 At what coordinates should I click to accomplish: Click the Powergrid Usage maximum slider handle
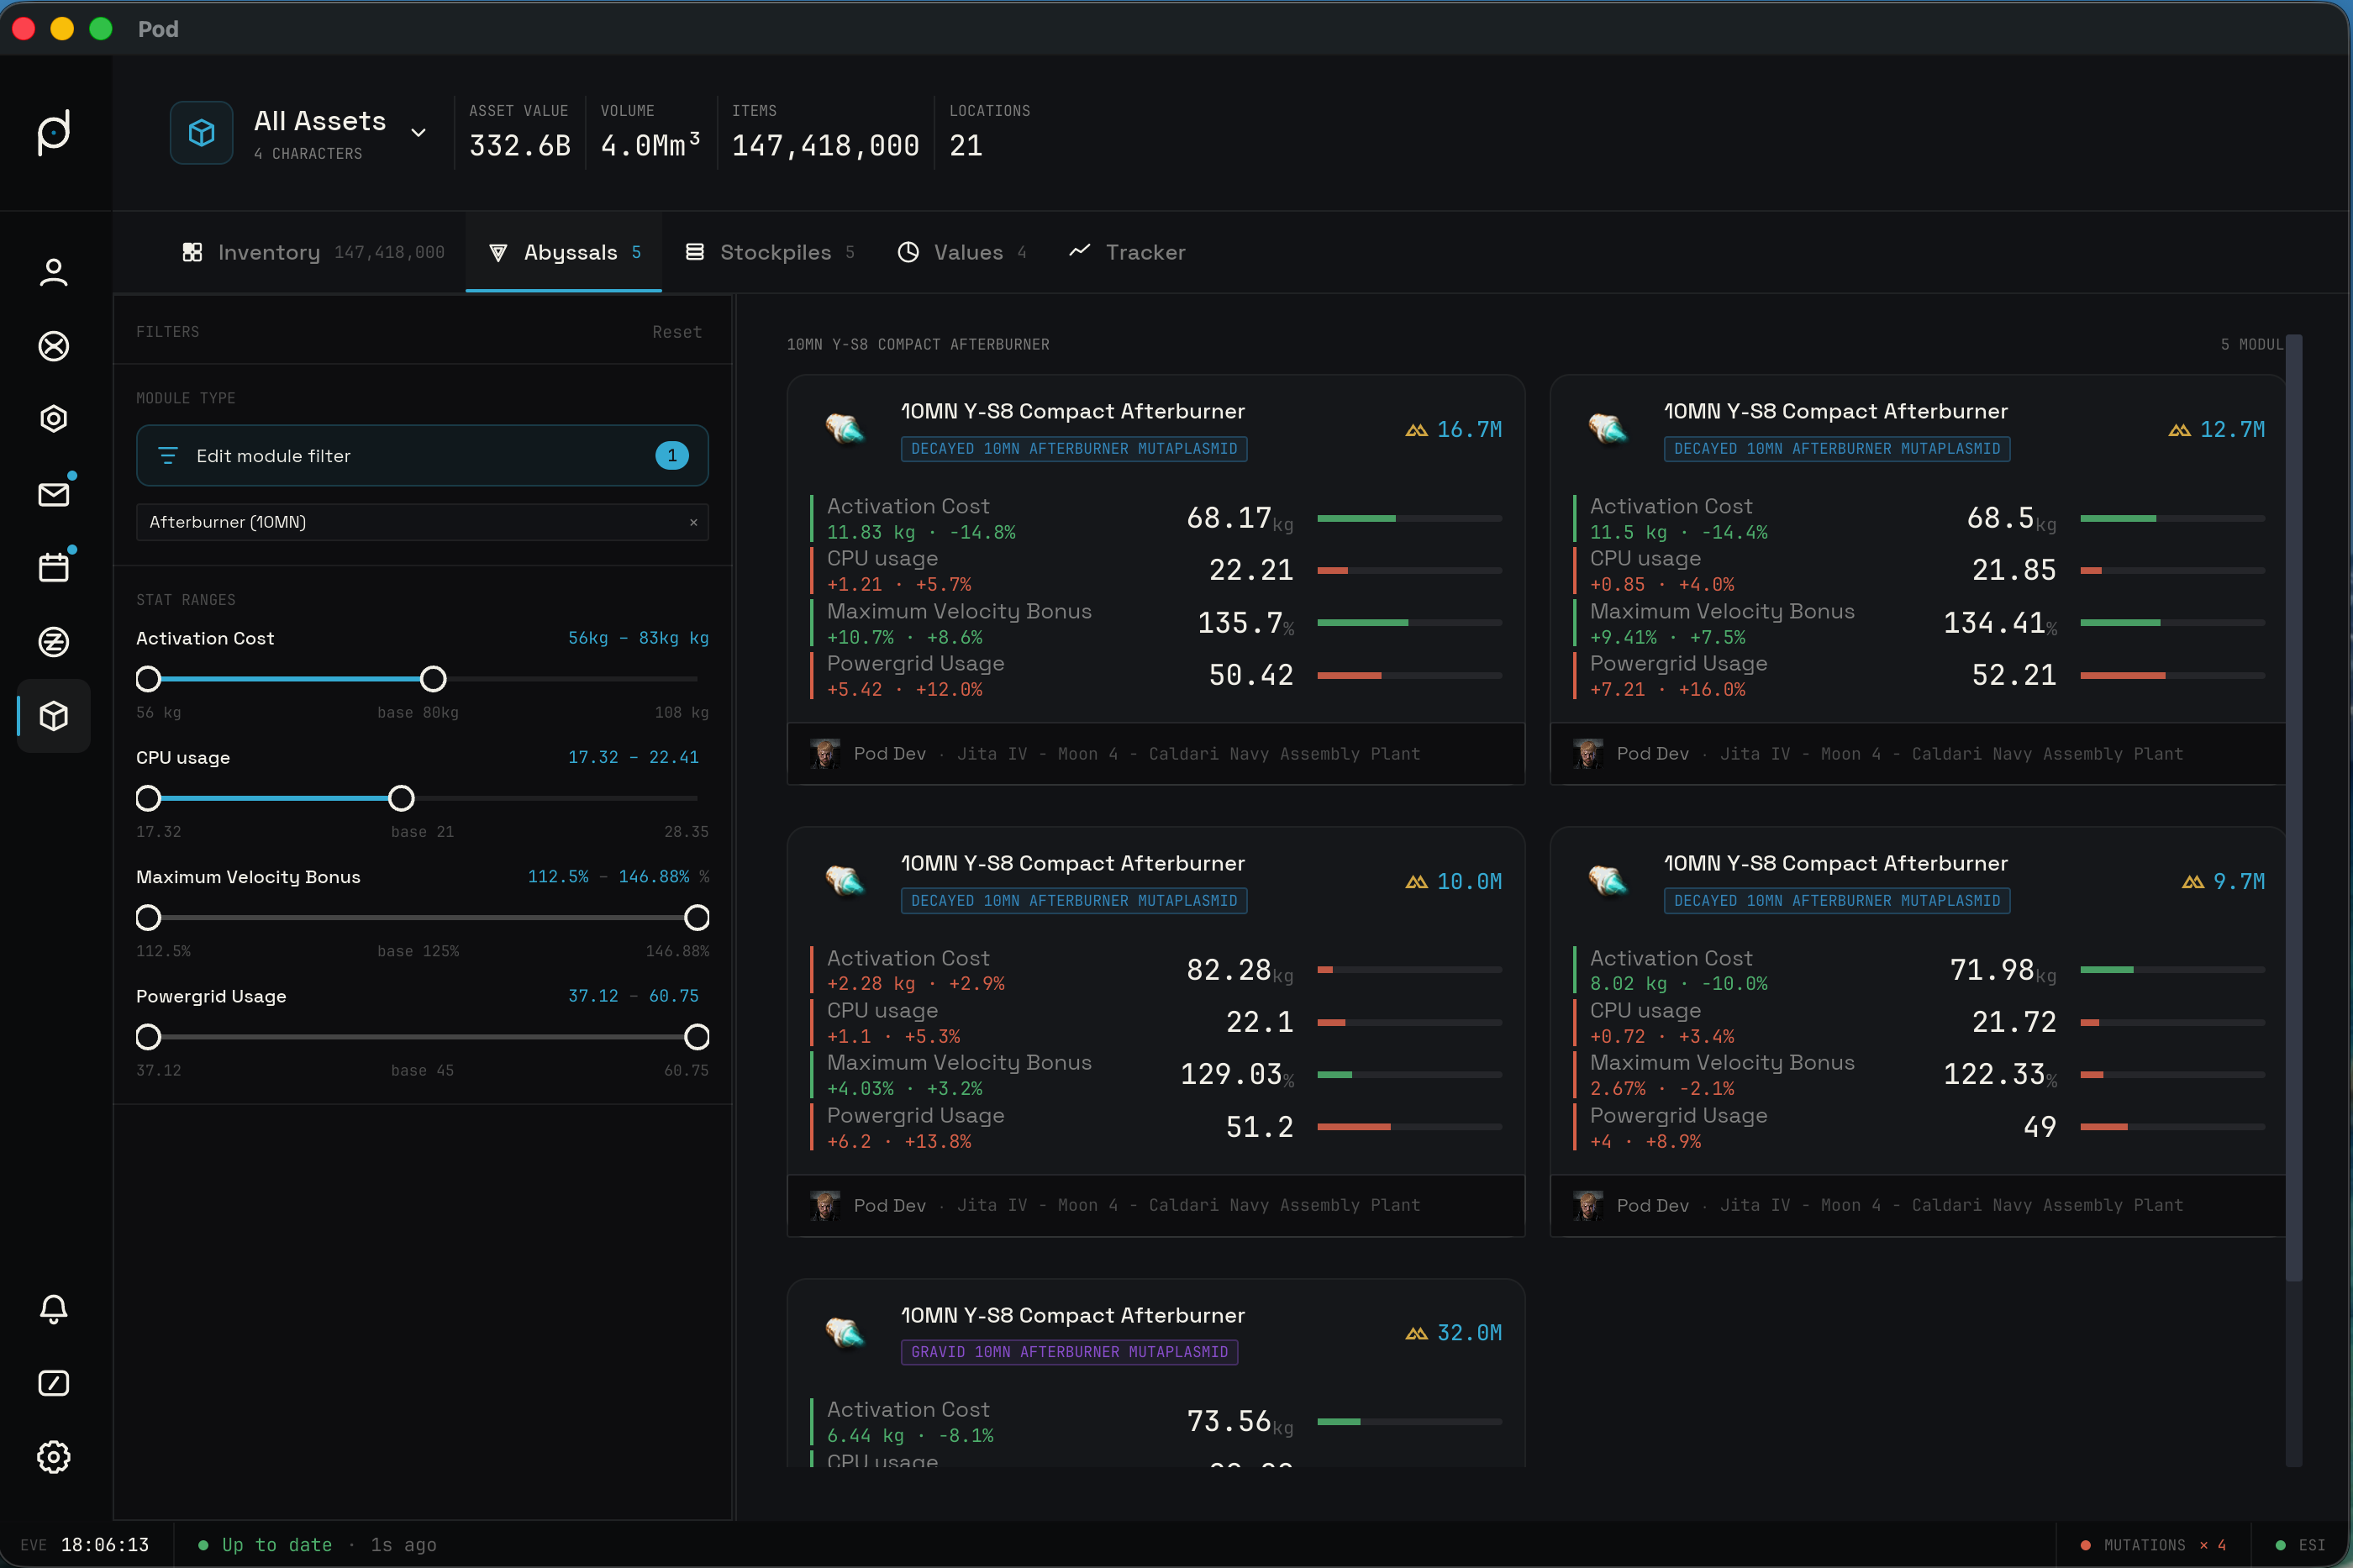[x=697, y=1037]
